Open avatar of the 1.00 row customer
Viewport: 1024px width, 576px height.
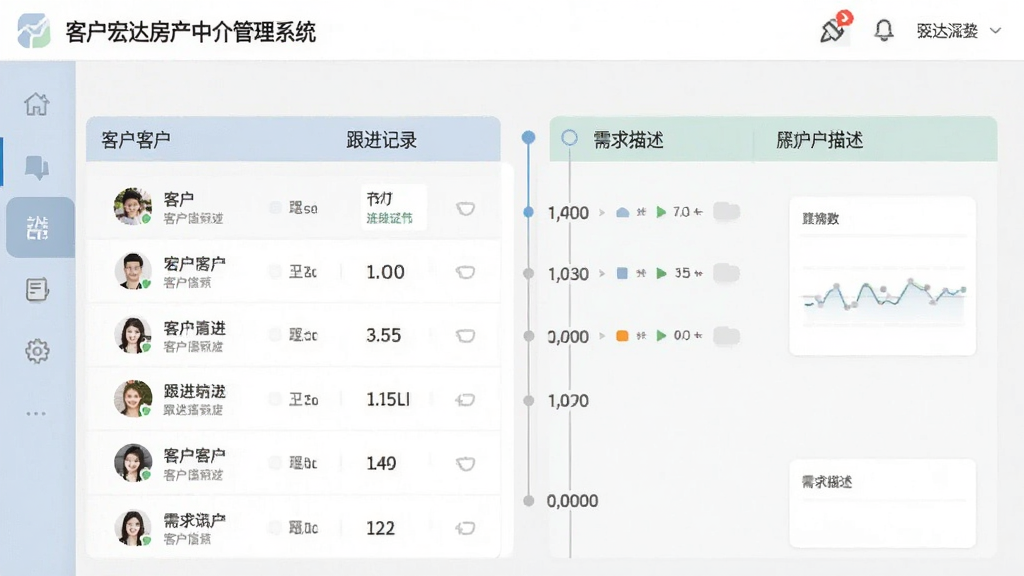pos(133,270)
